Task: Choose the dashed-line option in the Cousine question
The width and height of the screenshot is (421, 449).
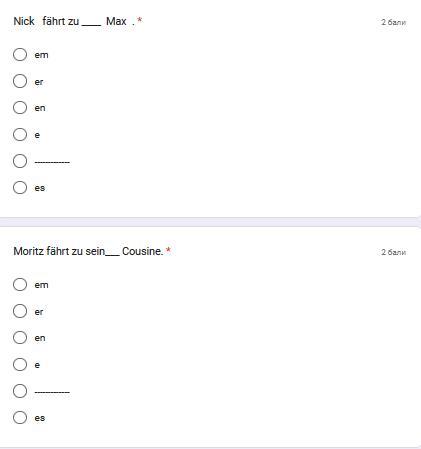Action: click(x=20, y=391)
